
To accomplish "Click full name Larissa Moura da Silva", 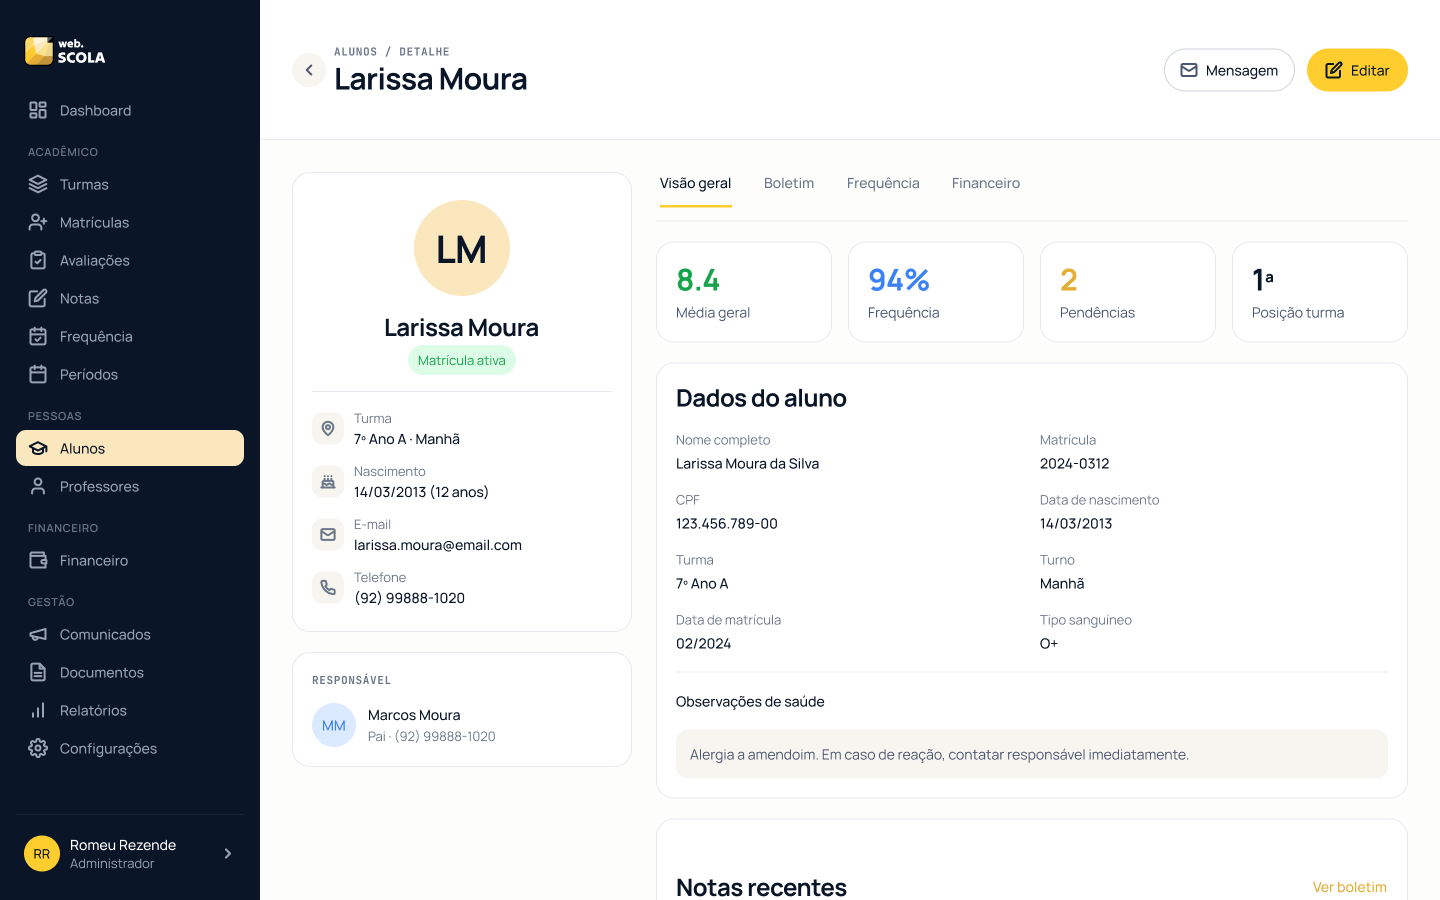I will [748, 464].
